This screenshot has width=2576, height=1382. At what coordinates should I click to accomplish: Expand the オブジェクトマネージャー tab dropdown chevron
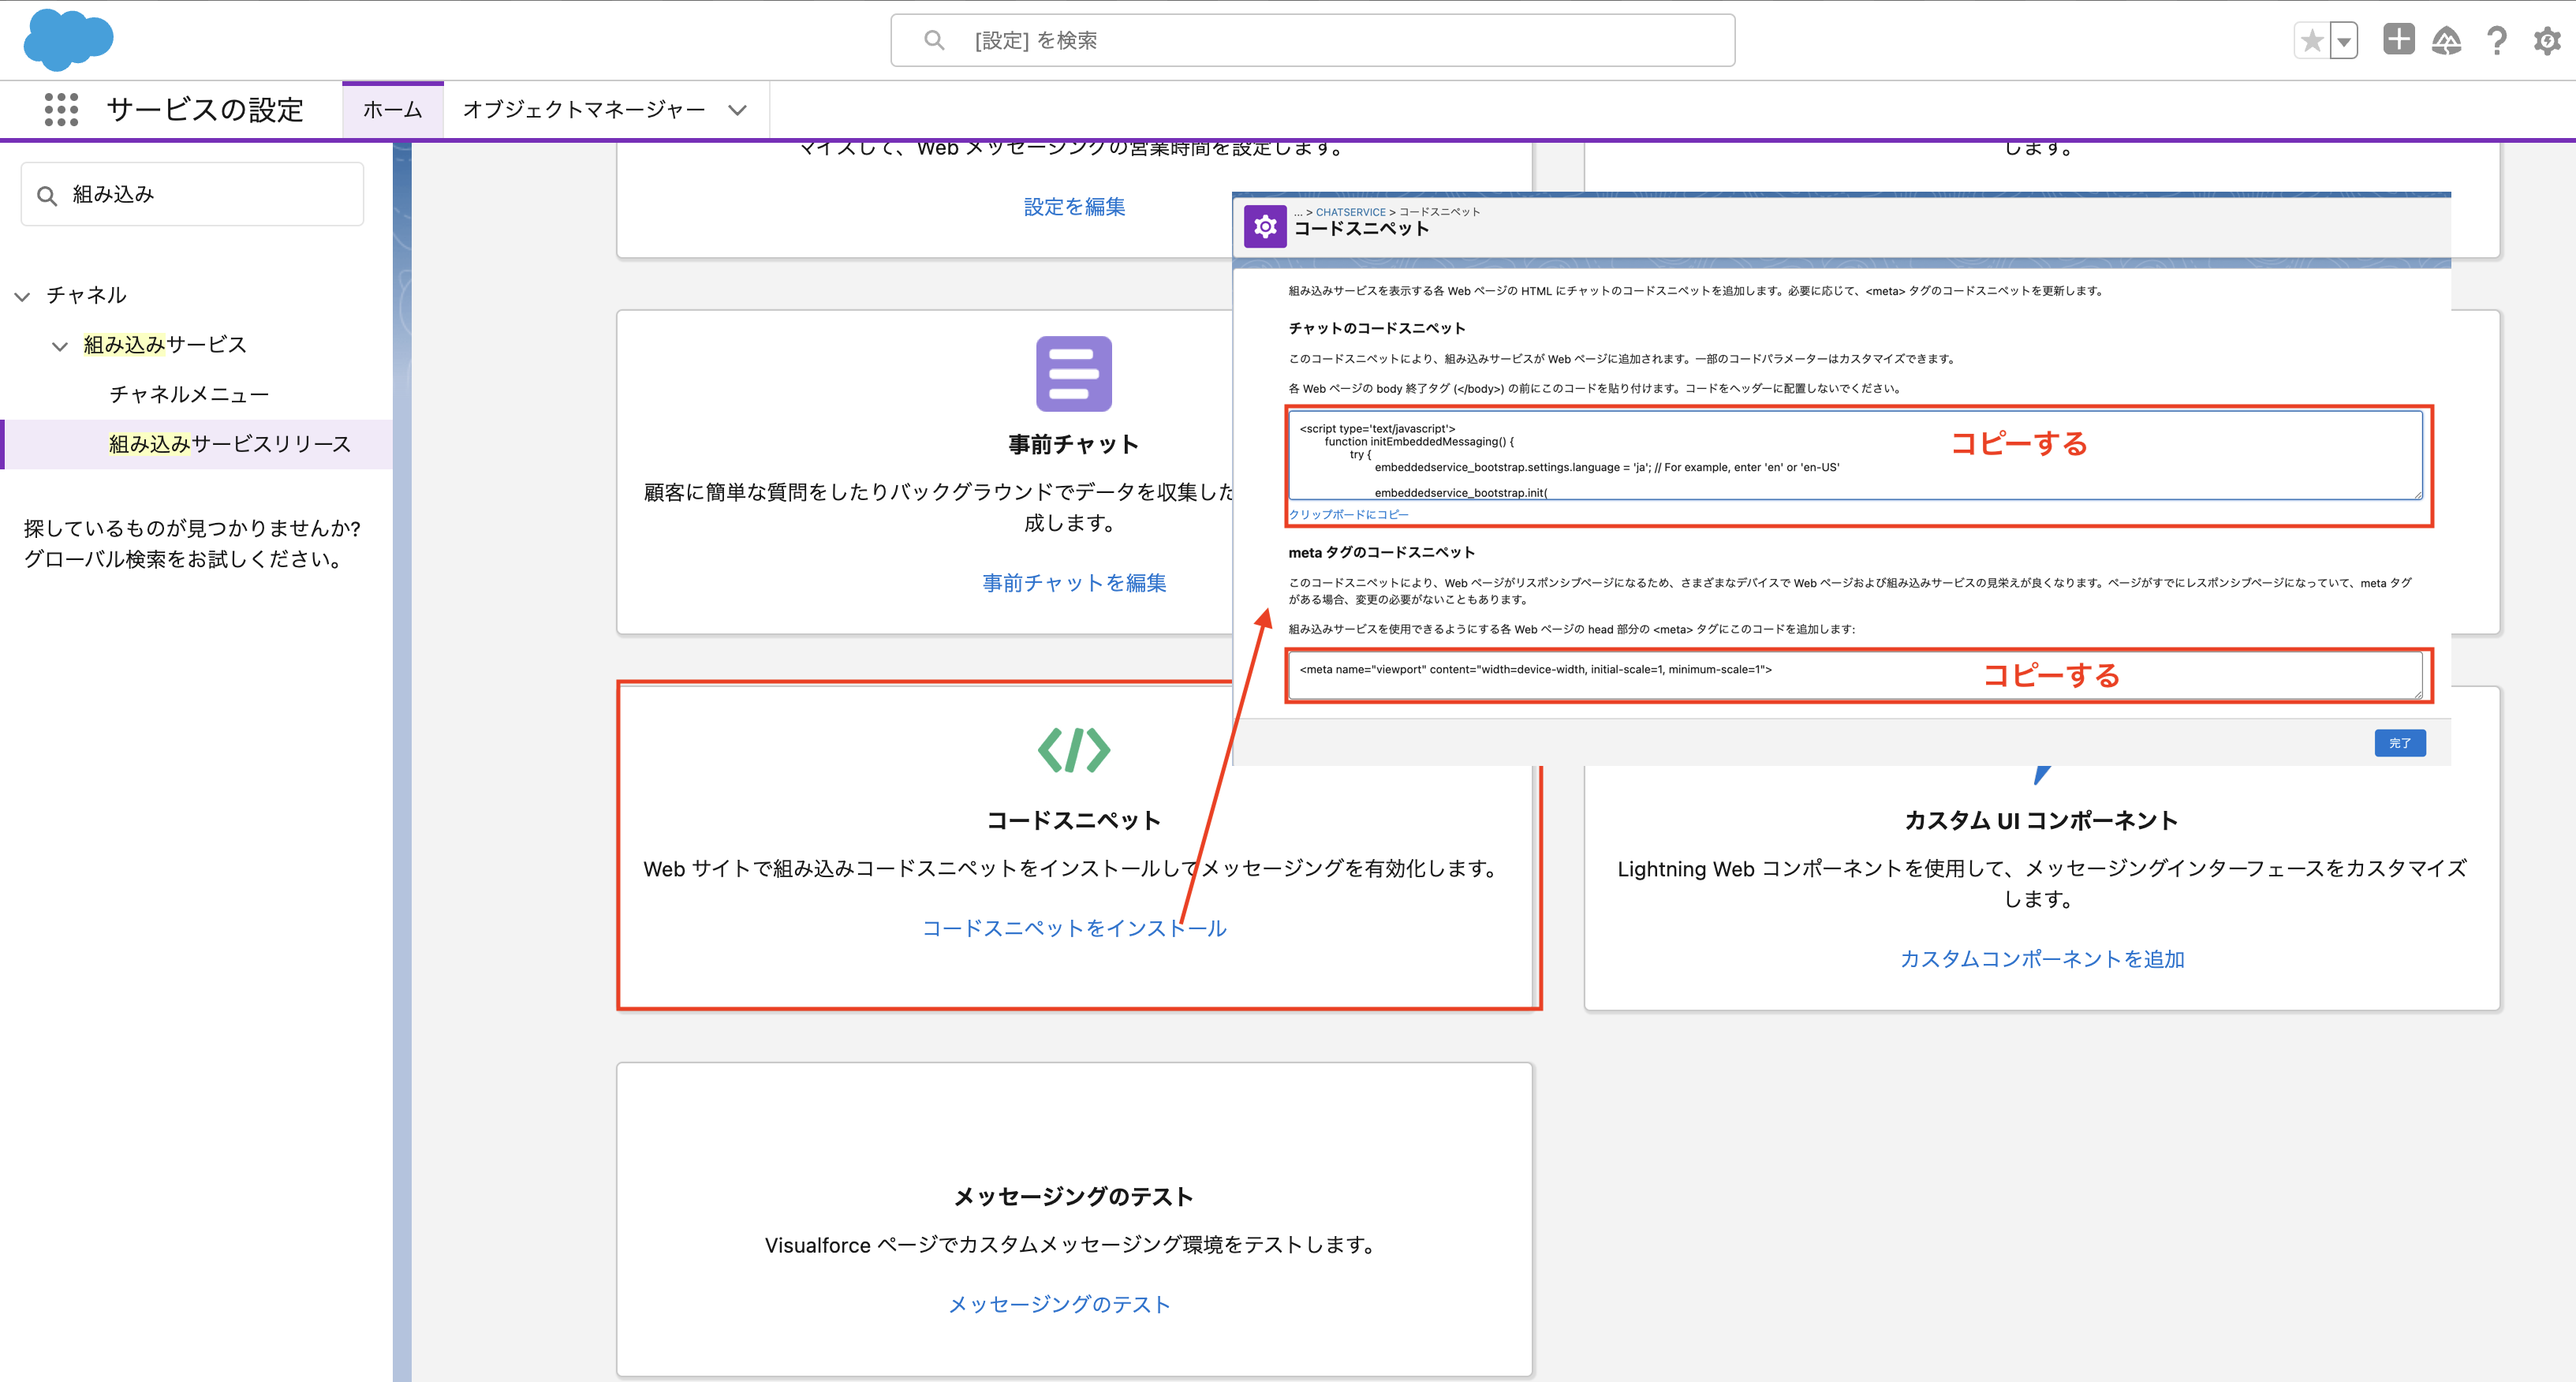737,110
